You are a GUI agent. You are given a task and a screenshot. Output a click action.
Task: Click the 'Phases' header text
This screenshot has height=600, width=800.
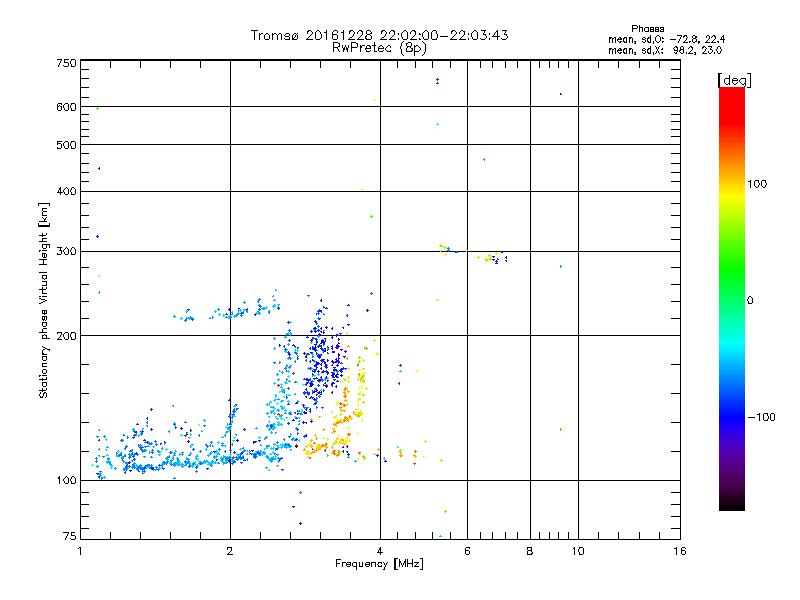[x=647, y=29]
